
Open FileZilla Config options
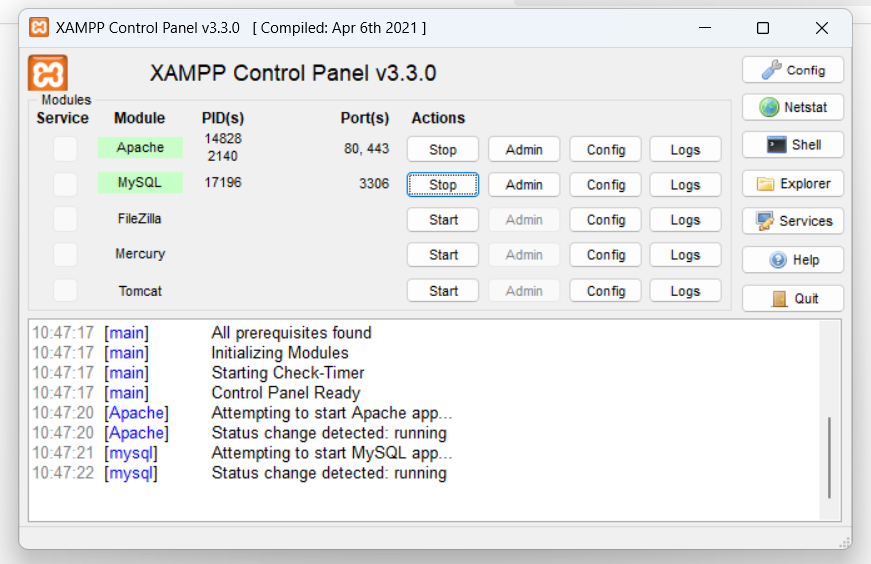[x=605, y=219]
